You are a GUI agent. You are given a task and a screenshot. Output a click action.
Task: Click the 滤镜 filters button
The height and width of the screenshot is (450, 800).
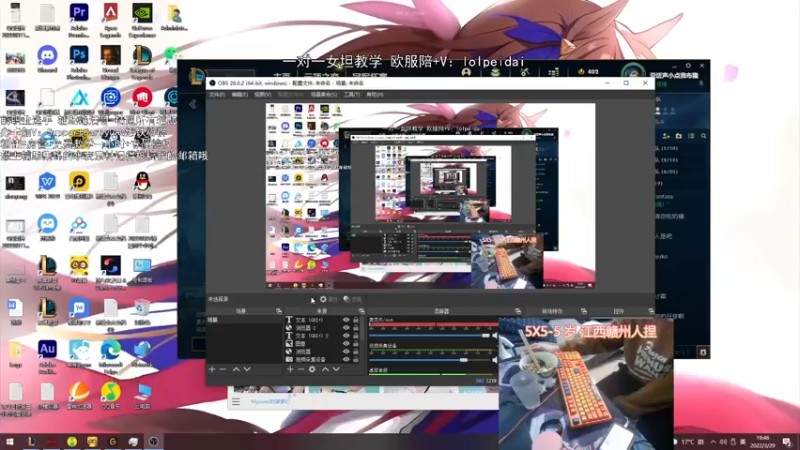pyautogui.click(x=352, y=299)
